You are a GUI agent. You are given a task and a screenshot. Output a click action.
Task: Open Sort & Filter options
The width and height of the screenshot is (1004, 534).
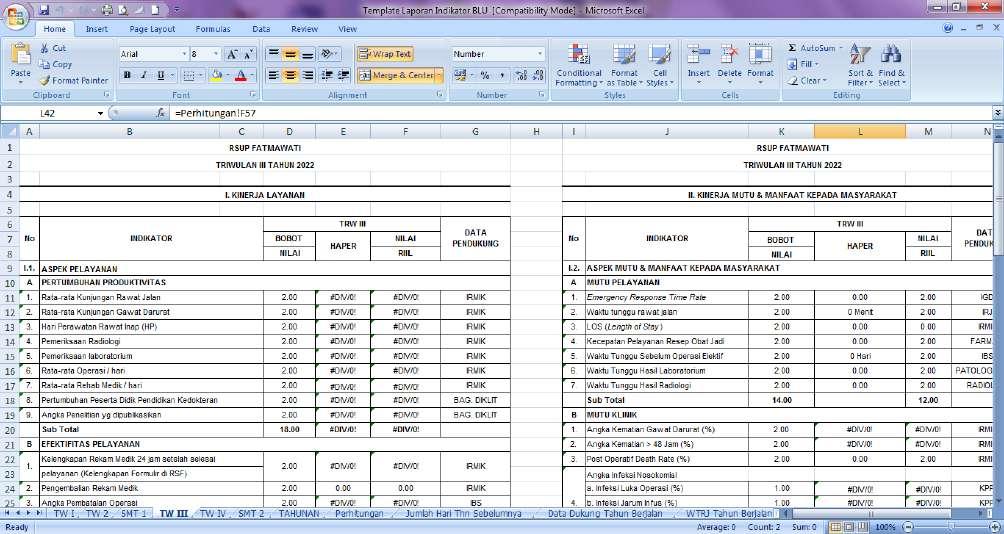(860, 65)
